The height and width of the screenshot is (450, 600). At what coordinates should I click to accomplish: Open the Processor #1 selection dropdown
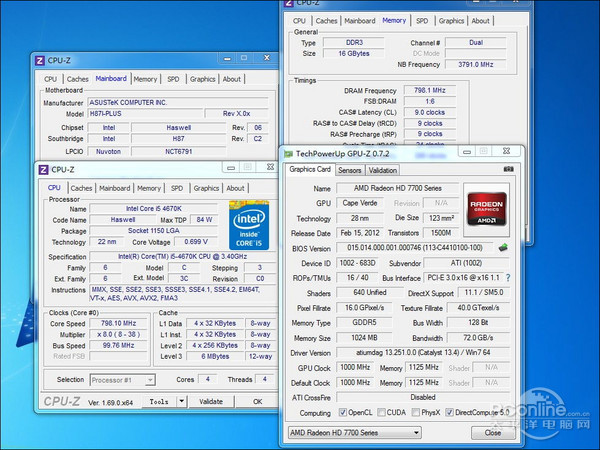[122, 379]
